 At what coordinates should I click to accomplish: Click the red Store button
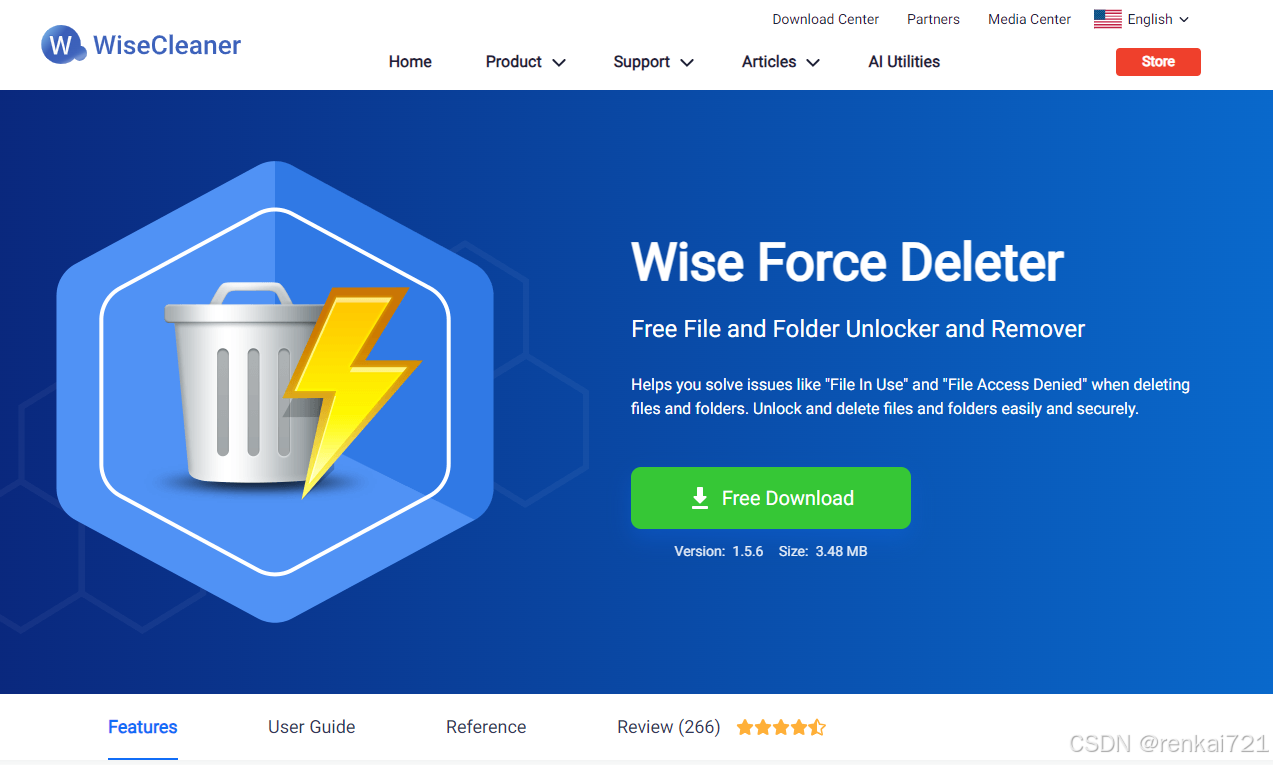[1158, 62]
